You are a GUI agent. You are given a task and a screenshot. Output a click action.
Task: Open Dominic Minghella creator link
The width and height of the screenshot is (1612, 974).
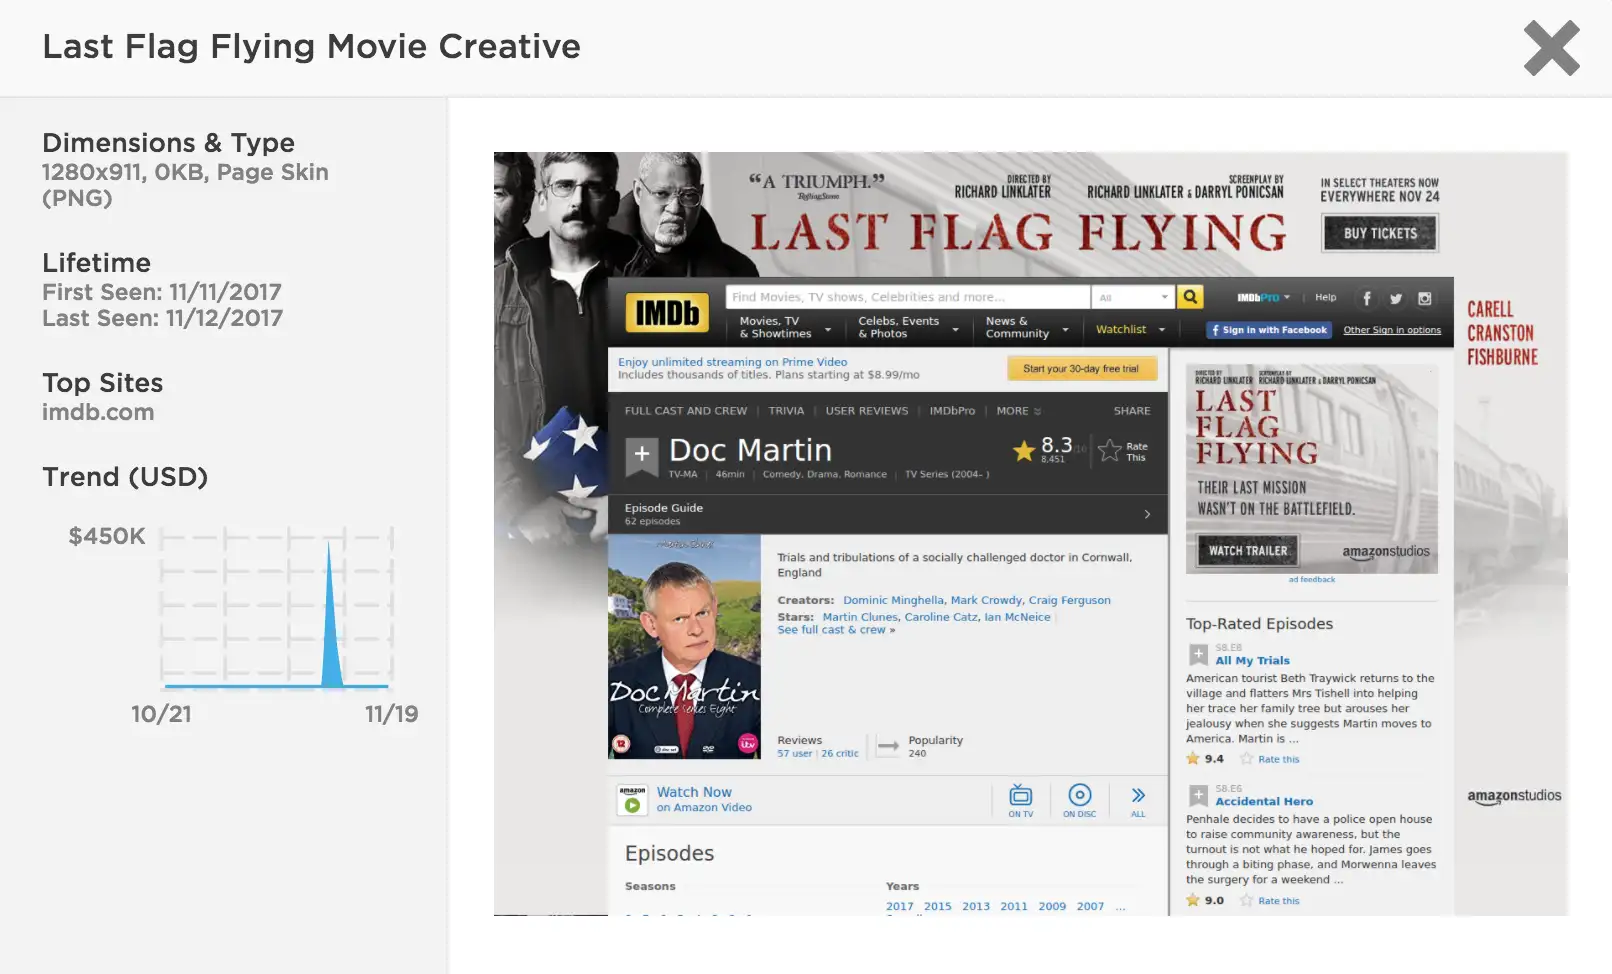(x=893, y=600)
